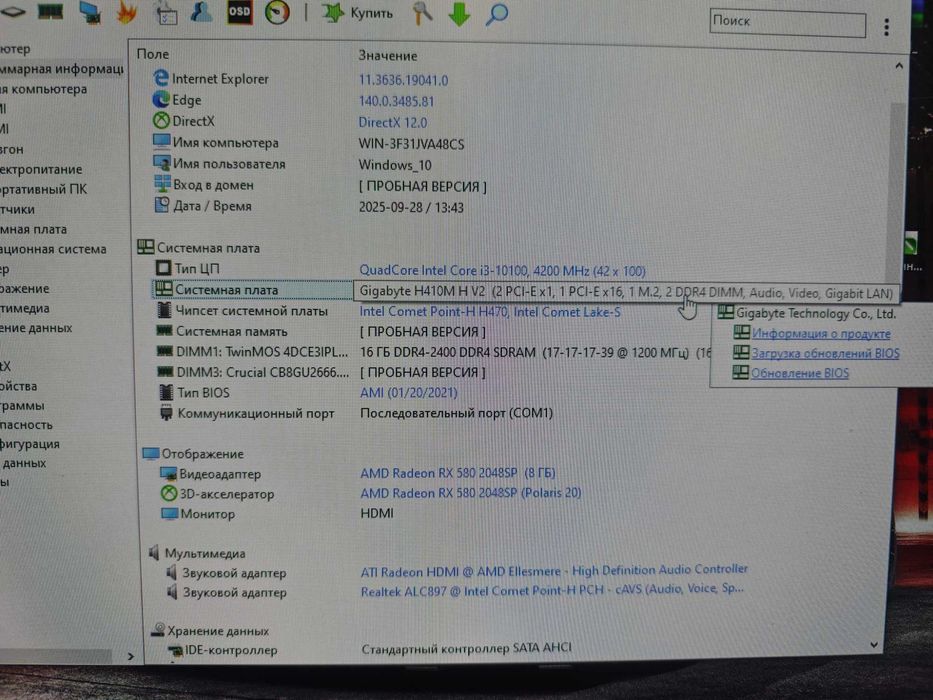Click the AMI (01/20/2021) BIOS link
Image resolution: width=933 pixels, height=700 pixels.
409,393
